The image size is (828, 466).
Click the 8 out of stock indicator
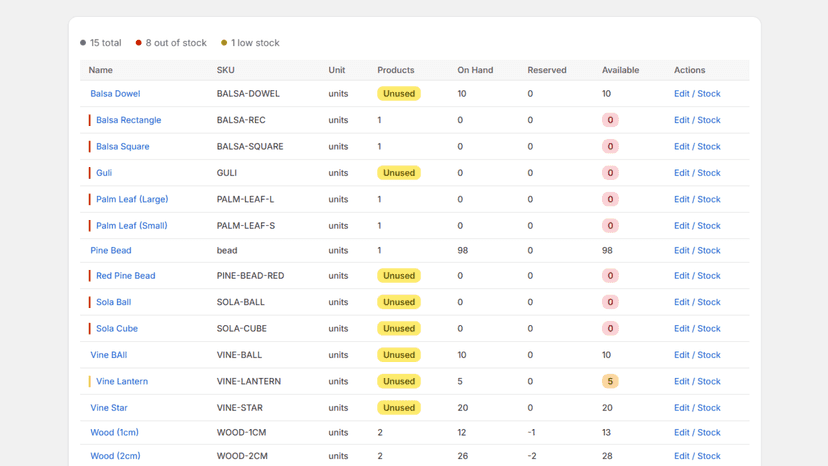click(x=171, y=43)
